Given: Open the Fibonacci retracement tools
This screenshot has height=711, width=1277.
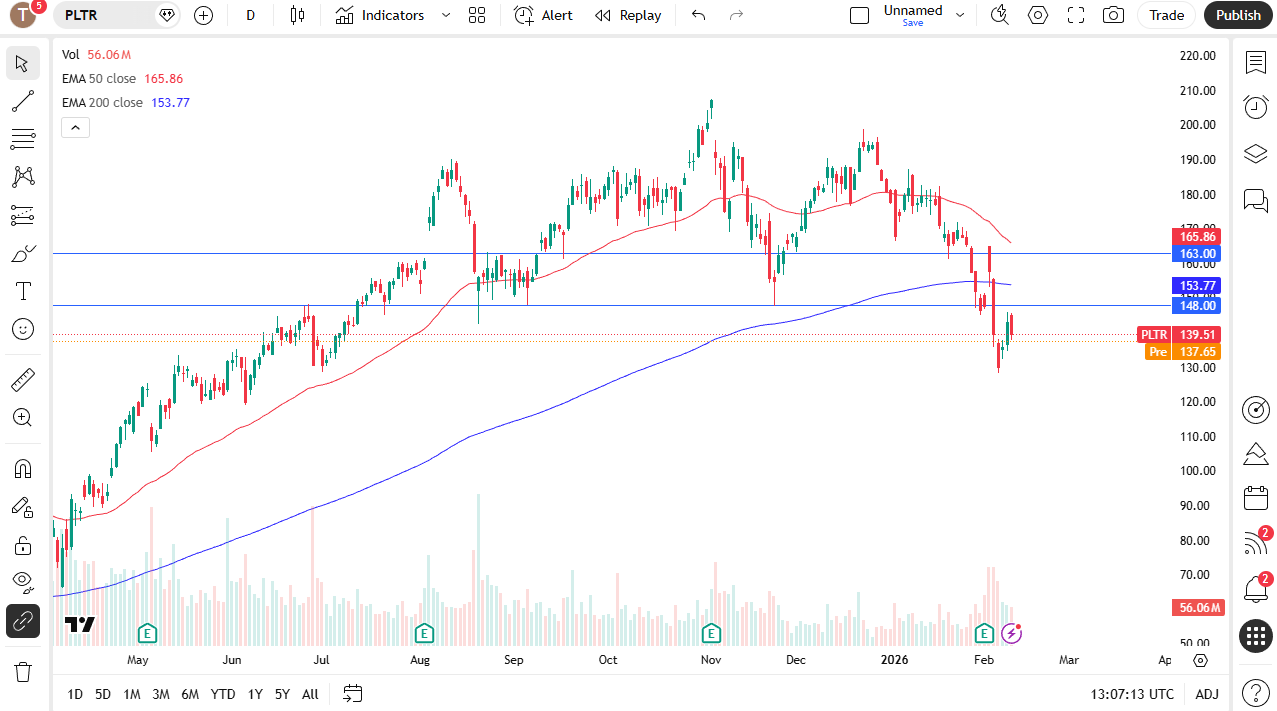Looking at the screenshot, I should tap(23, 139).
